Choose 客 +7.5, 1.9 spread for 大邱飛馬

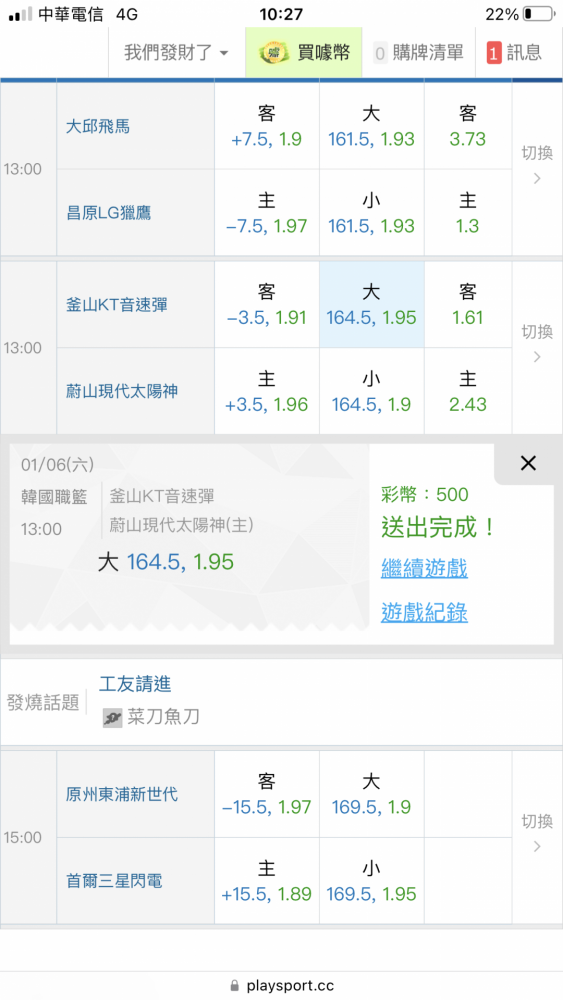click(x=267, y=126)
